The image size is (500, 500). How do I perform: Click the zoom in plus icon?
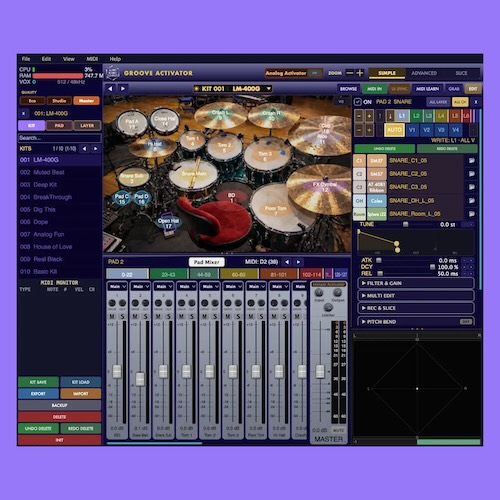click(x=360, y=73)
